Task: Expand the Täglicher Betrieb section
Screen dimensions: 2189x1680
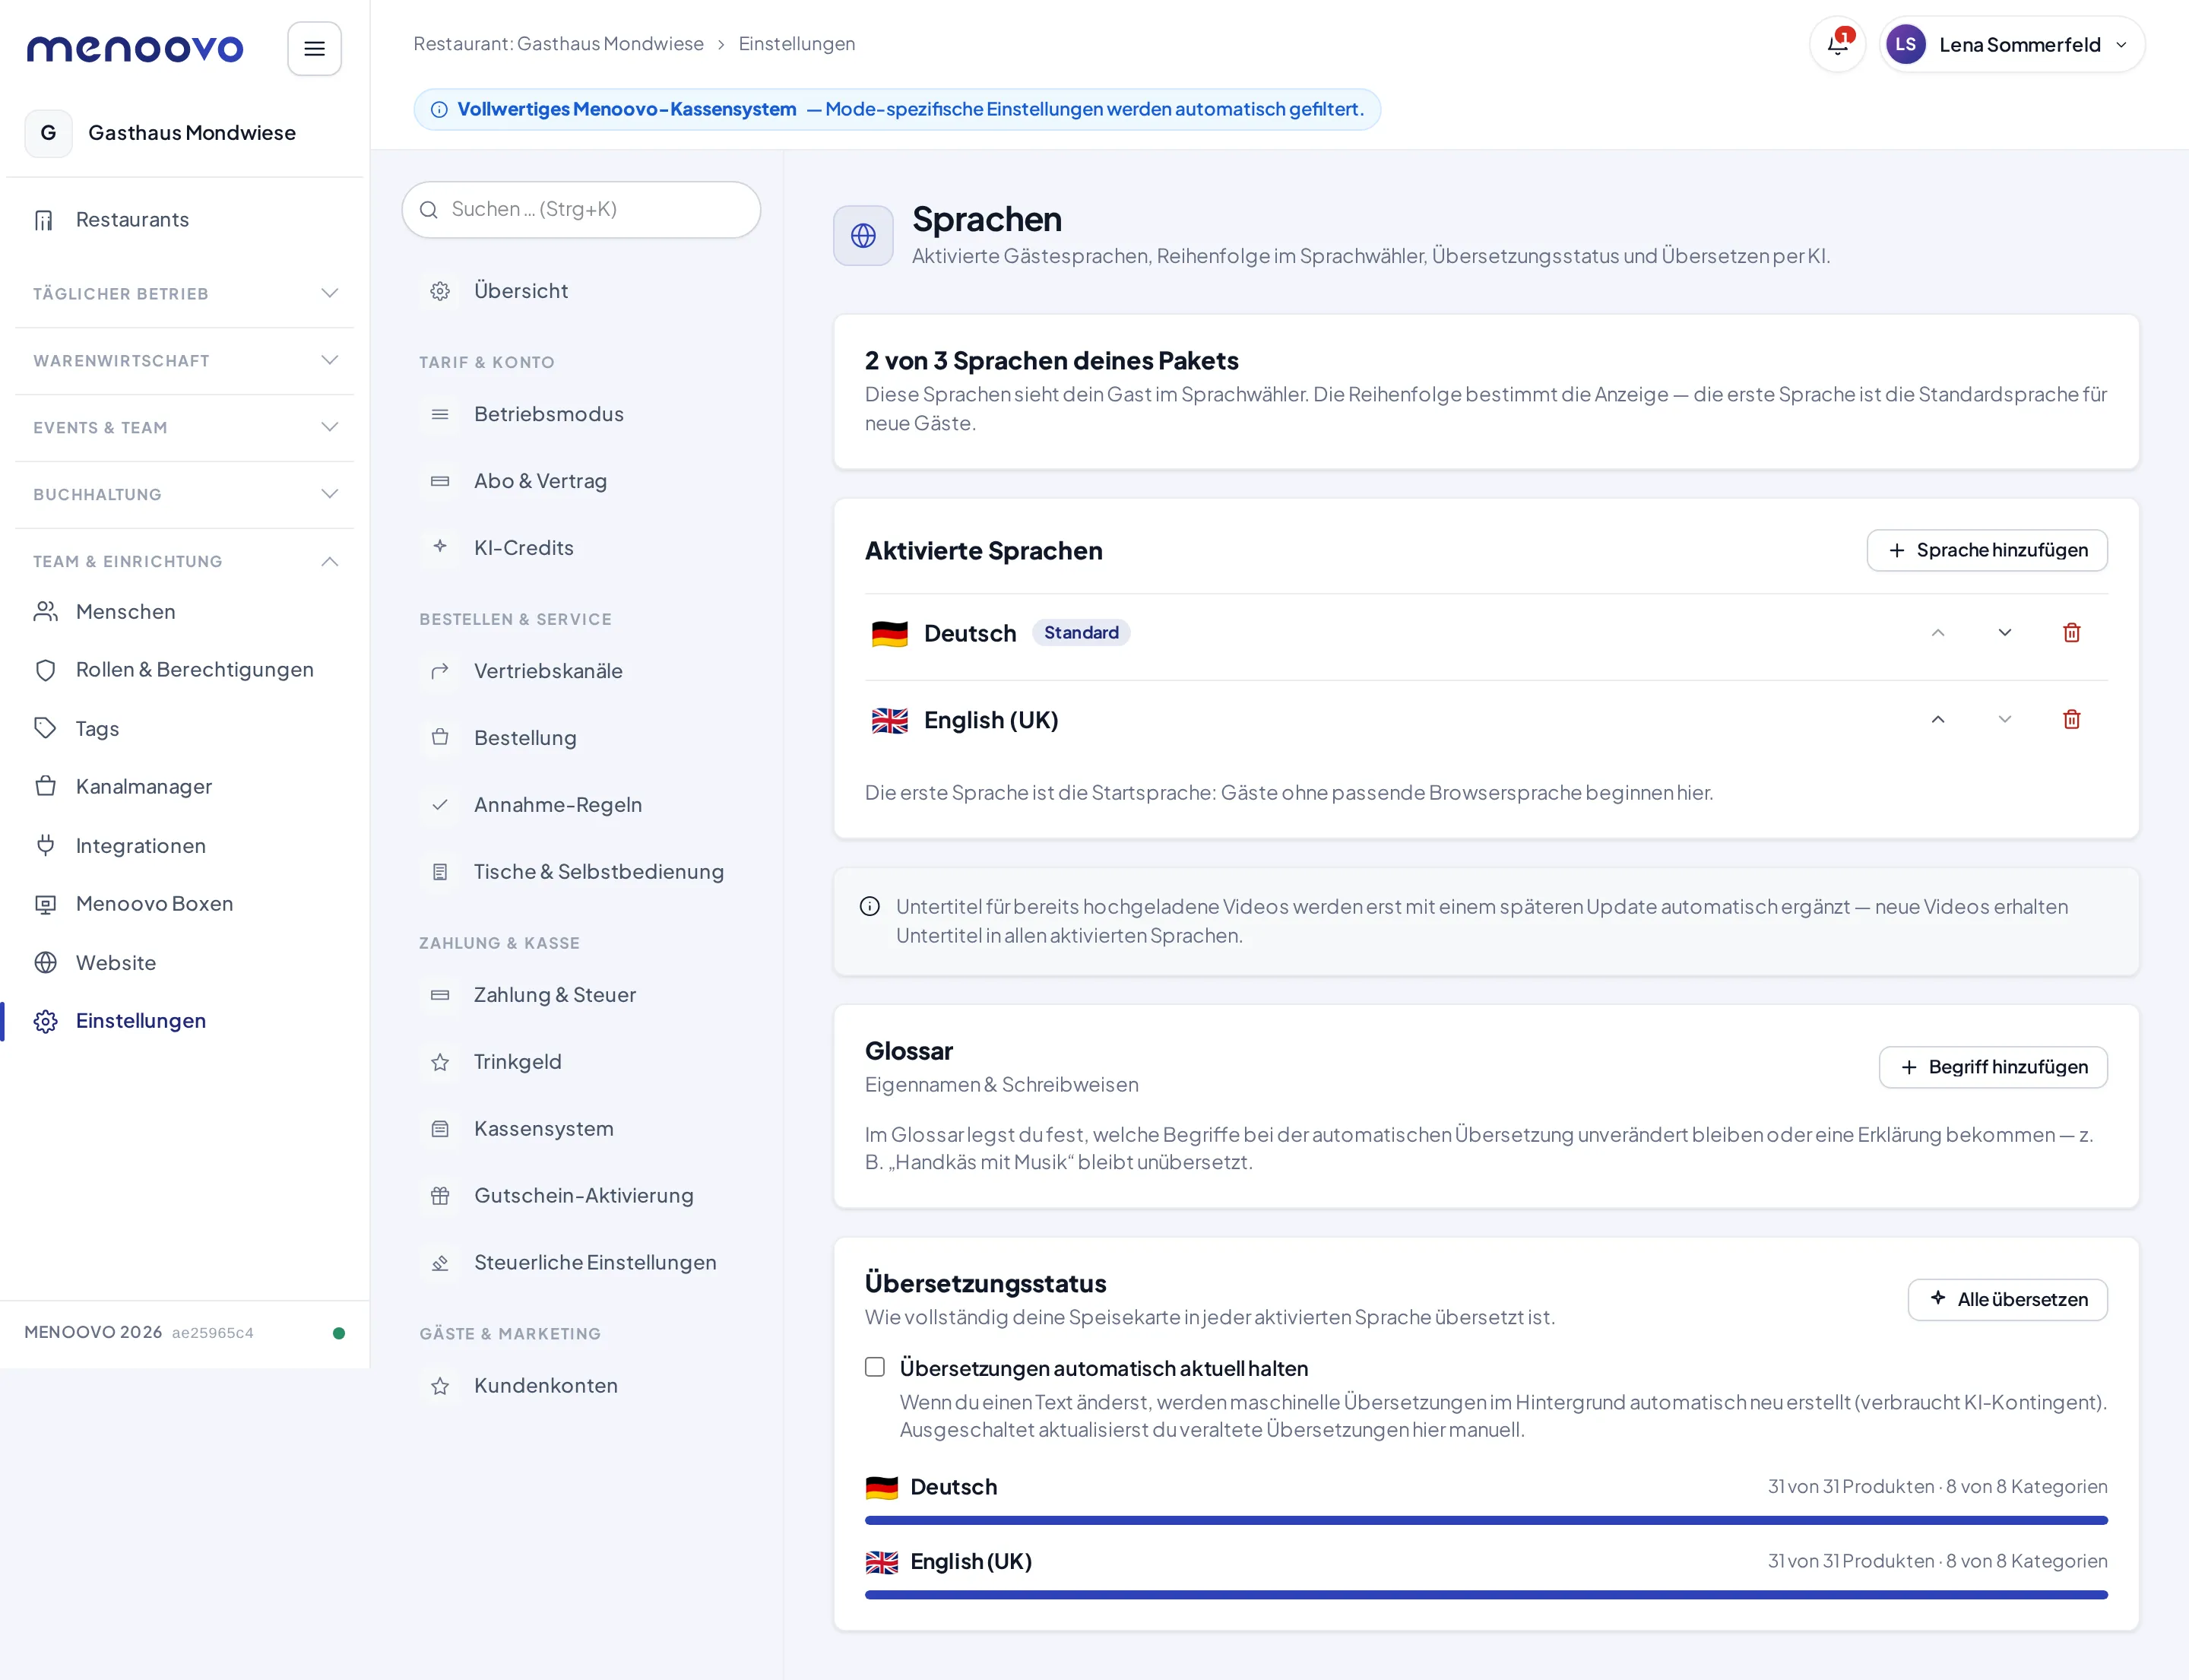Action: 185,293
